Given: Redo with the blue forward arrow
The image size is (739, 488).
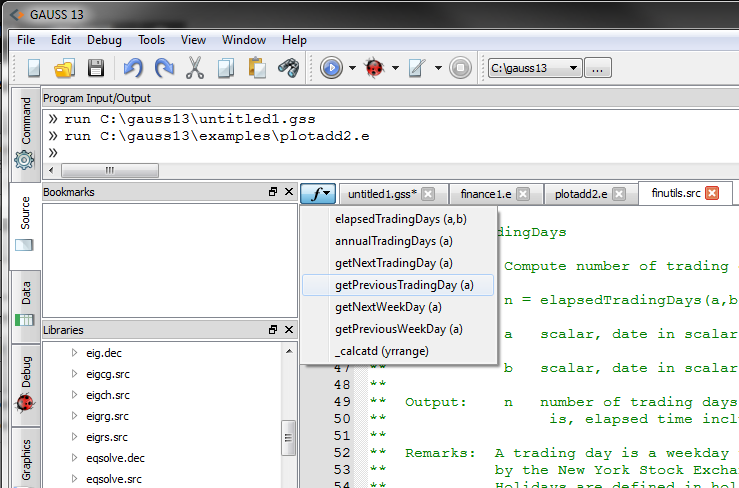Looking at the screenshot, I should tap(164, 68).
